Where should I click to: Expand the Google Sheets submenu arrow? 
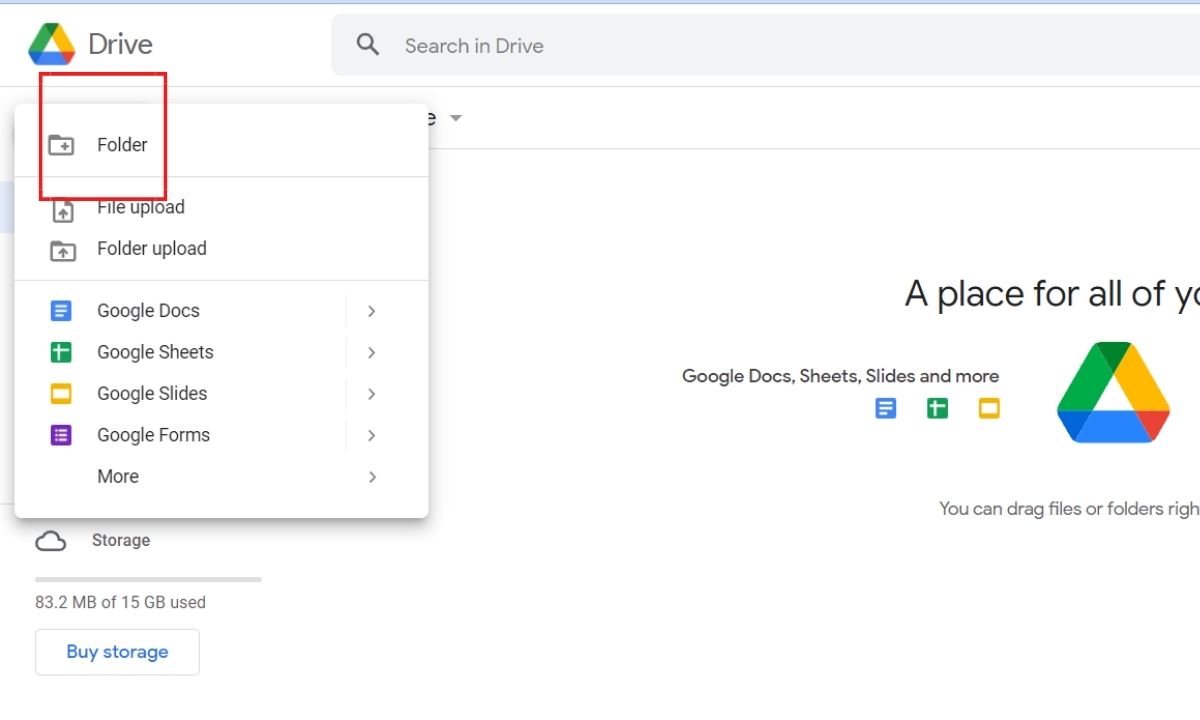point(371,352)
